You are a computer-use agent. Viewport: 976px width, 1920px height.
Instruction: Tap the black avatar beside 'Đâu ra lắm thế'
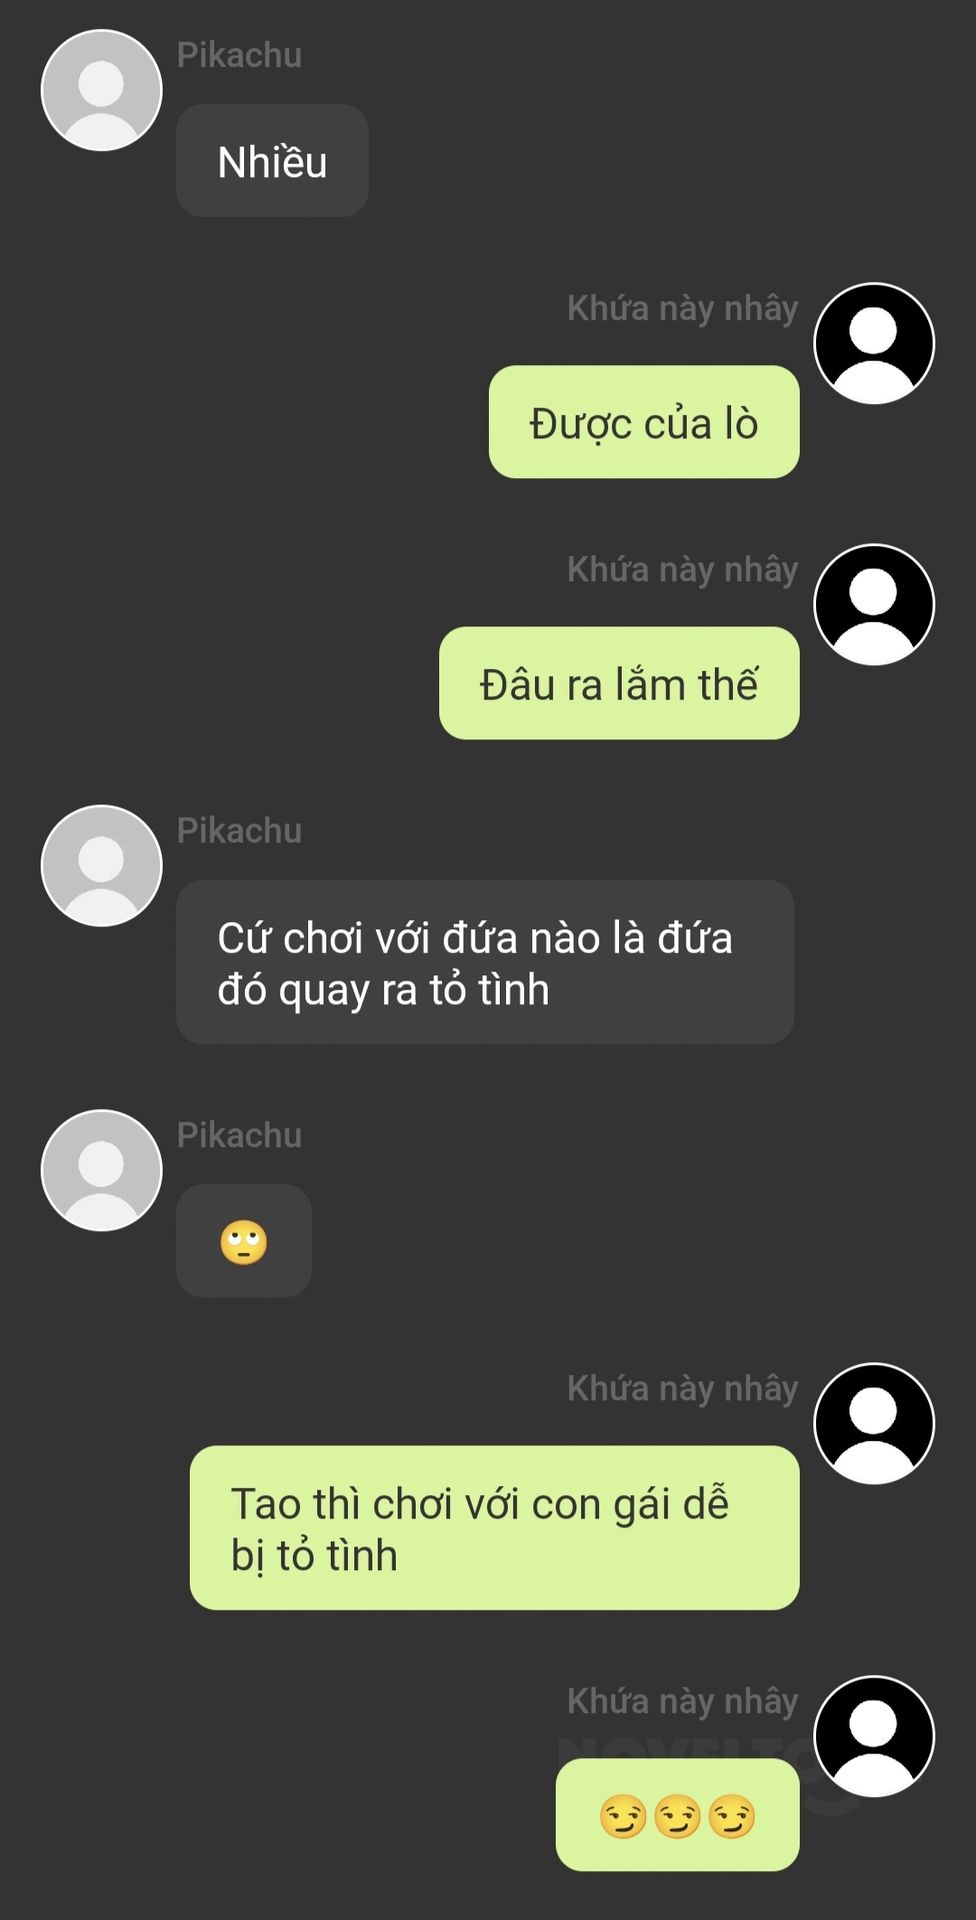[x=874, y=604]
